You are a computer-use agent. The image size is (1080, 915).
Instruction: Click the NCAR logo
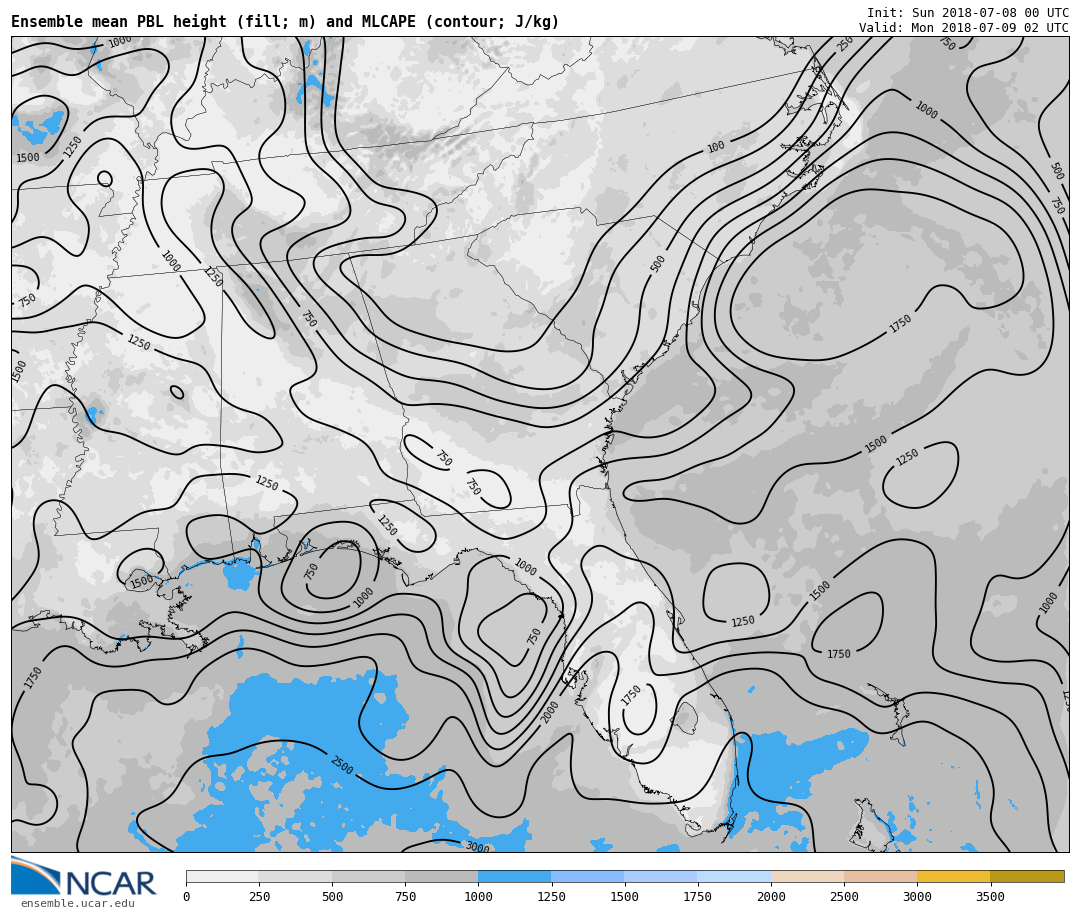(84, 878)
